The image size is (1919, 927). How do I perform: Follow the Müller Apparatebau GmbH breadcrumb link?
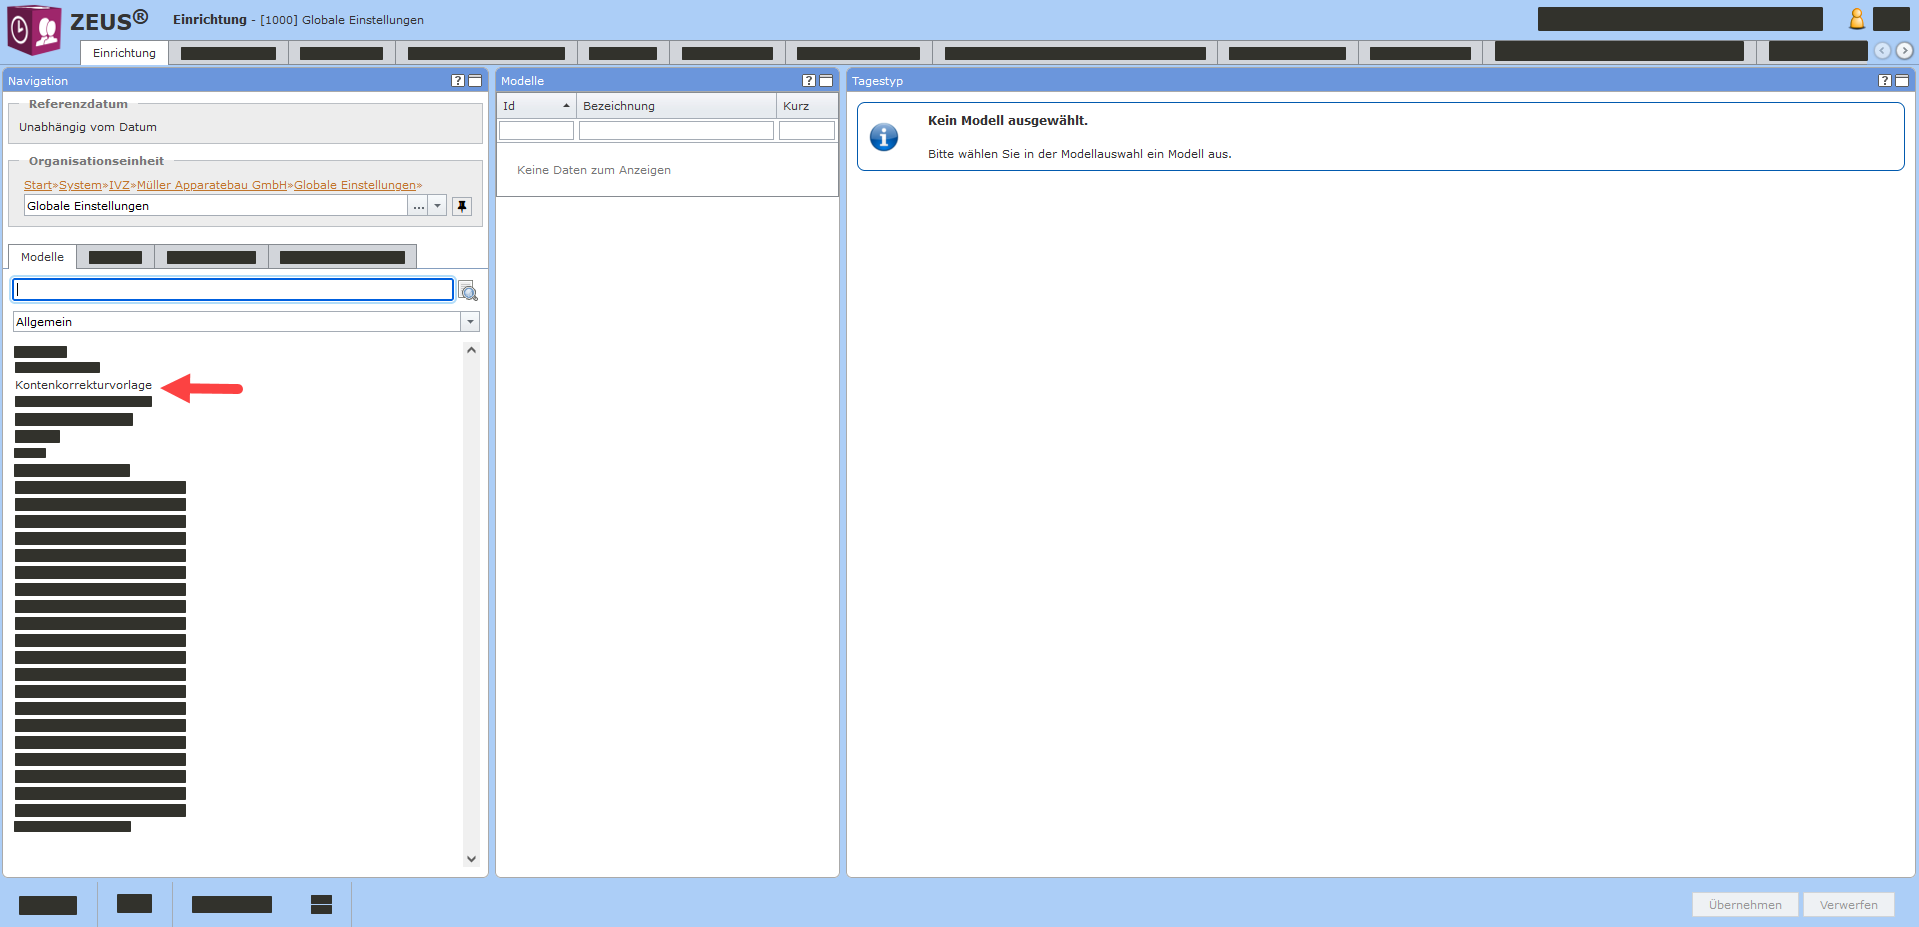coord(212,185)
